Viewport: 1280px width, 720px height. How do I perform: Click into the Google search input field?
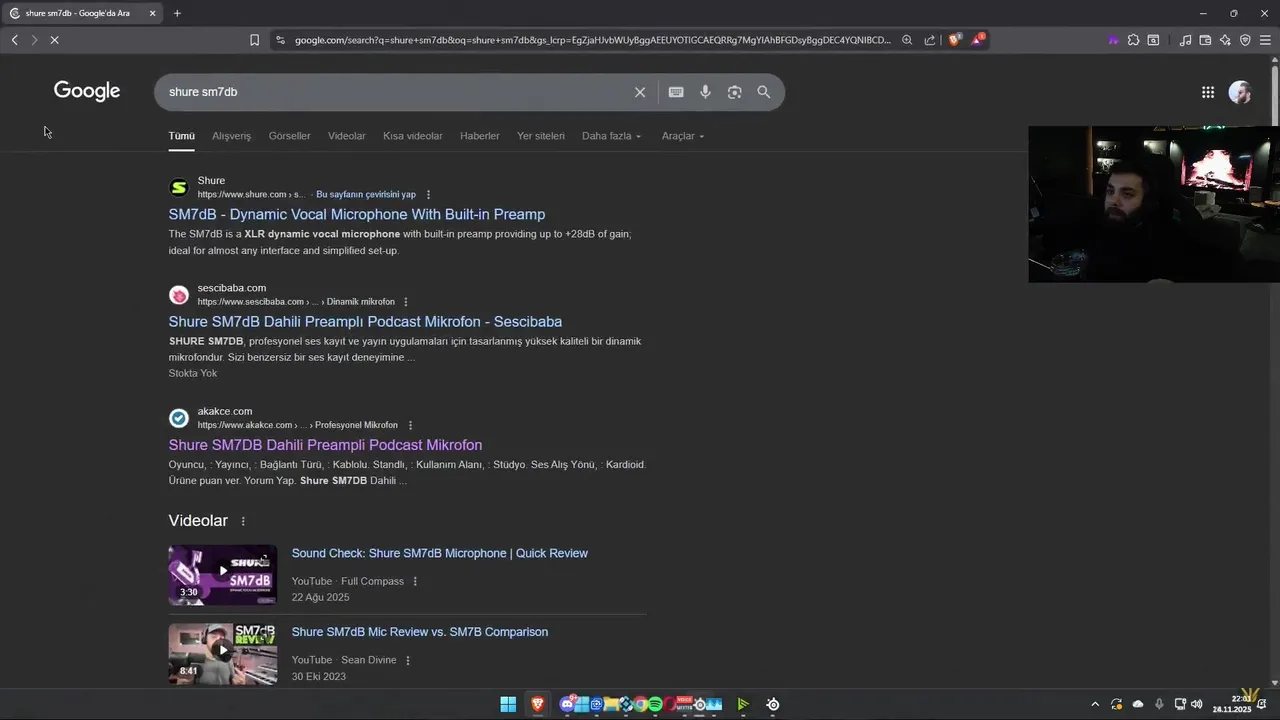395,92
